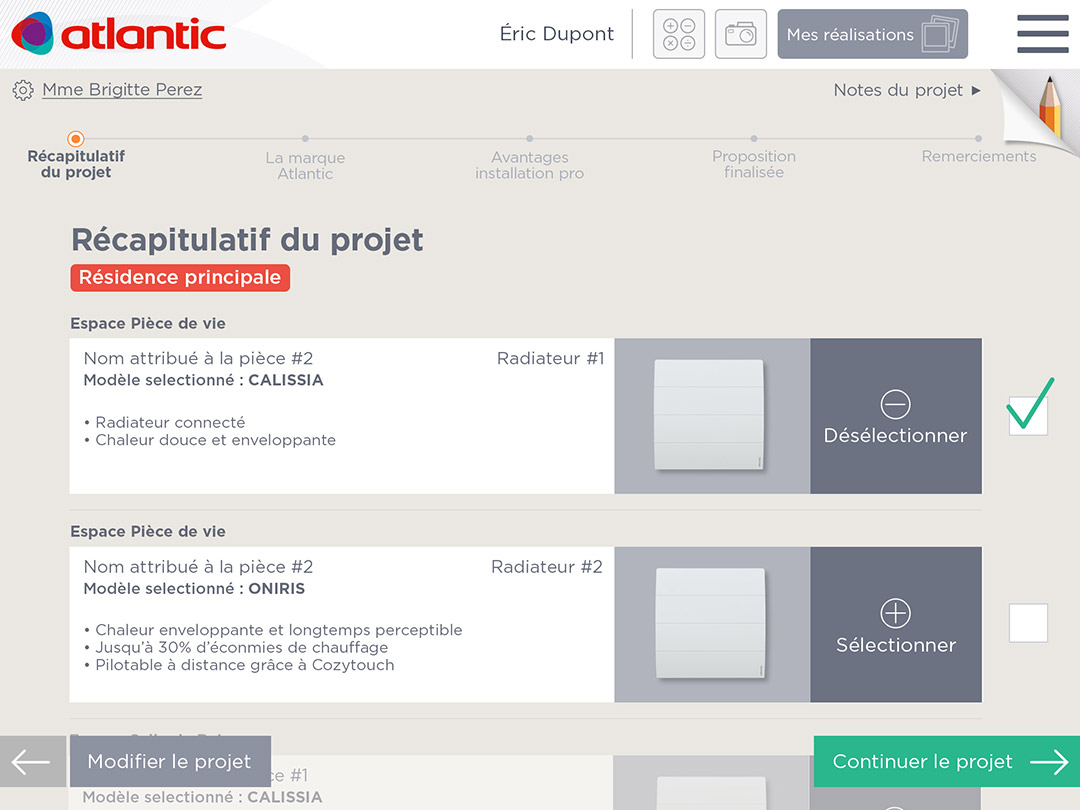The height and width of the screenshot is (810, 1080).
Task: Click the settings gear beside Mme Brigitte Perez
Action: [x=23, y=90]
